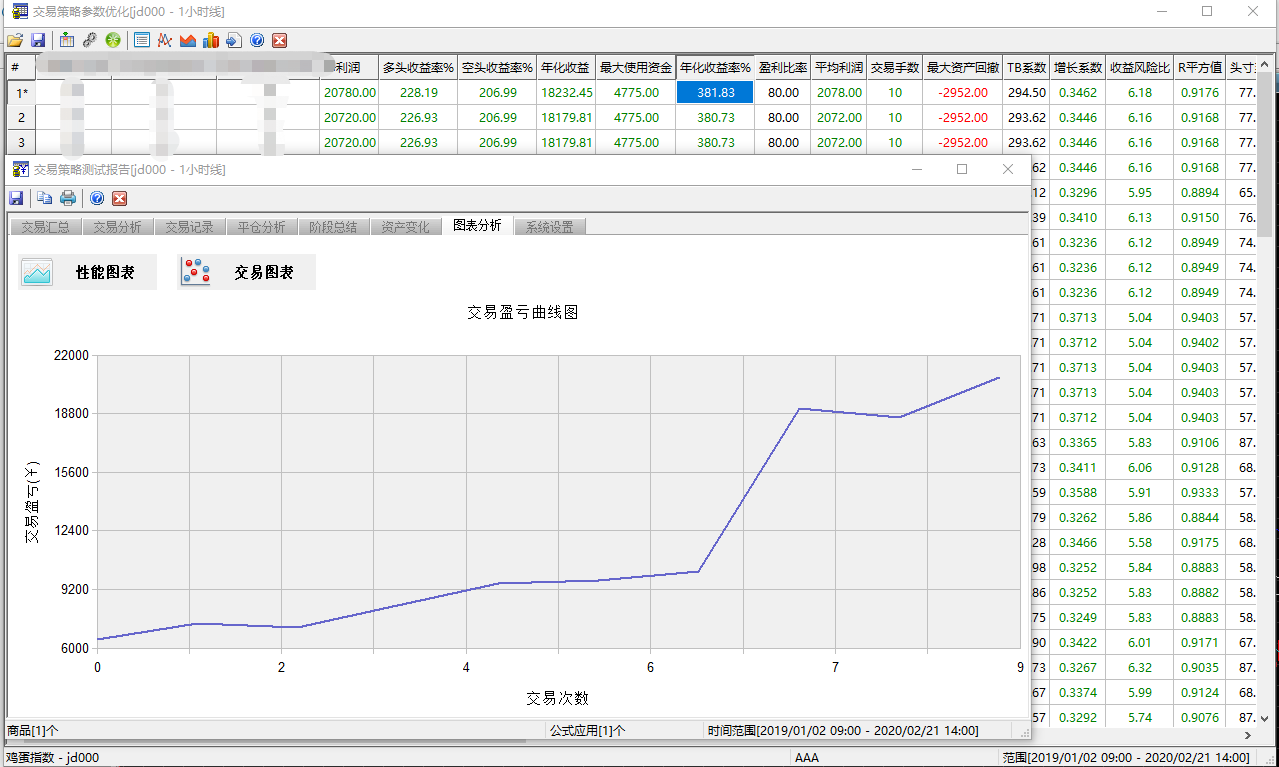Click the open folder icon in the optimization toolbar
The height and width of the screenshot is (767, 1279).
click(x=15, y=41)
